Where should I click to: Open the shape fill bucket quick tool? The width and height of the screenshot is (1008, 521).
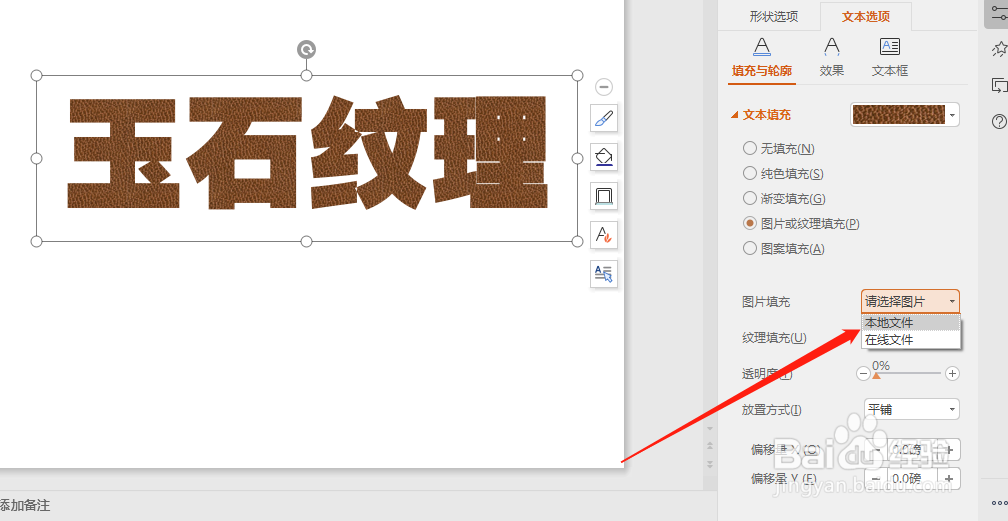coord(604,157)
